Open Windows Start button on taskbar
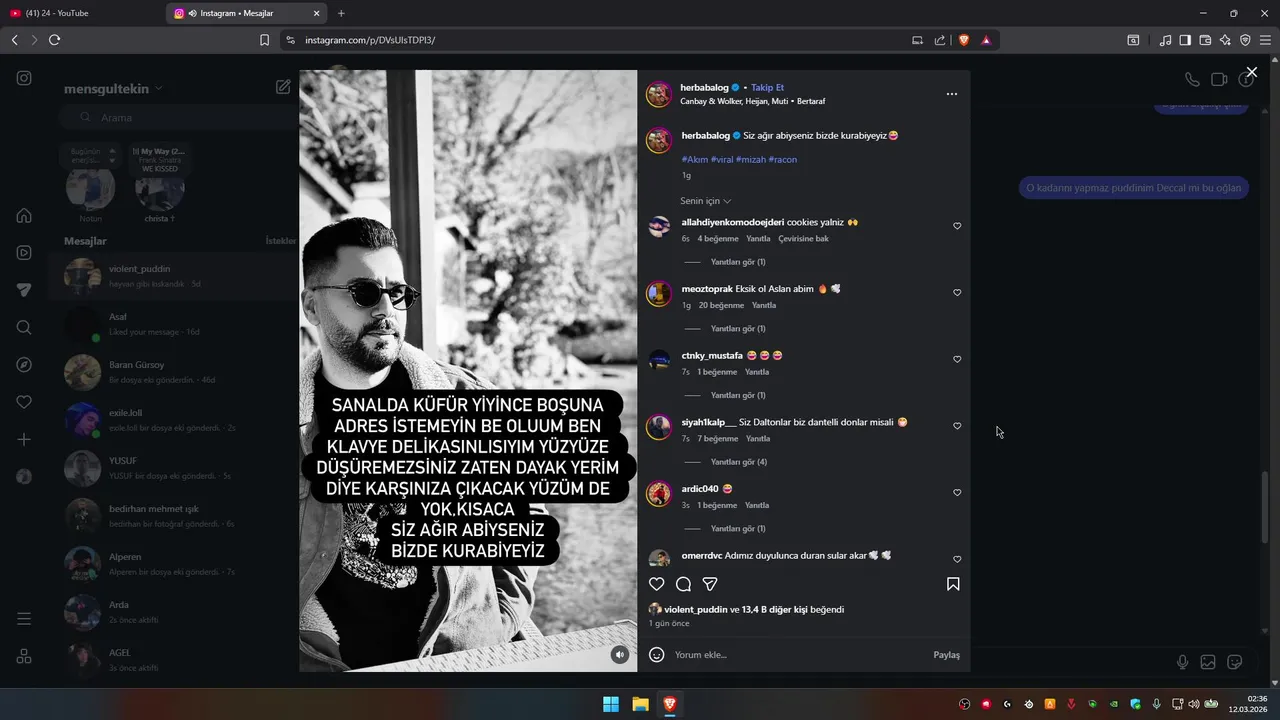Screen dimensions: 1280x720 point(610,704)
